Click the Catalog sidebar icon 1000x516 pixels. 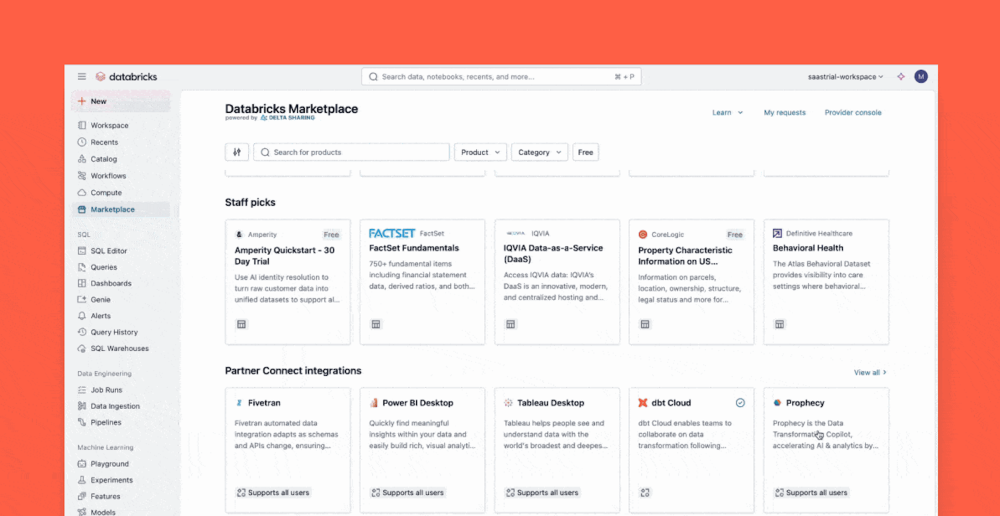click(x=82, y=159)
